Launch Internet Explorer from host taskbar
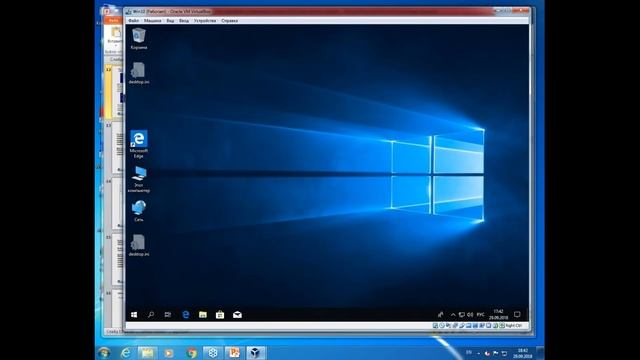This screenshot has width=640, height=360. pos(126,353)
